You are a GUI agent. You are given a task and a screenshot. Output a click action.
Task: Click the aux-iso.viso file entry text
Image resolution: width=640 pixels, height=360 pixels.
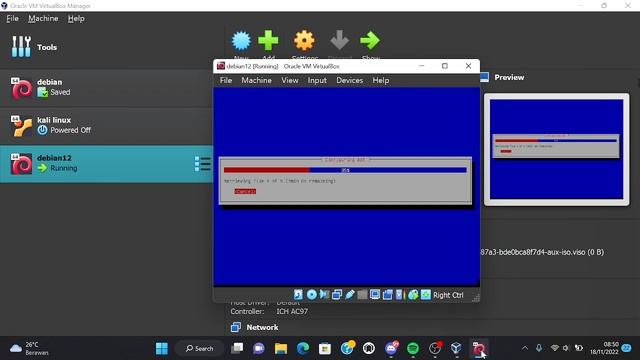point(542,252)
